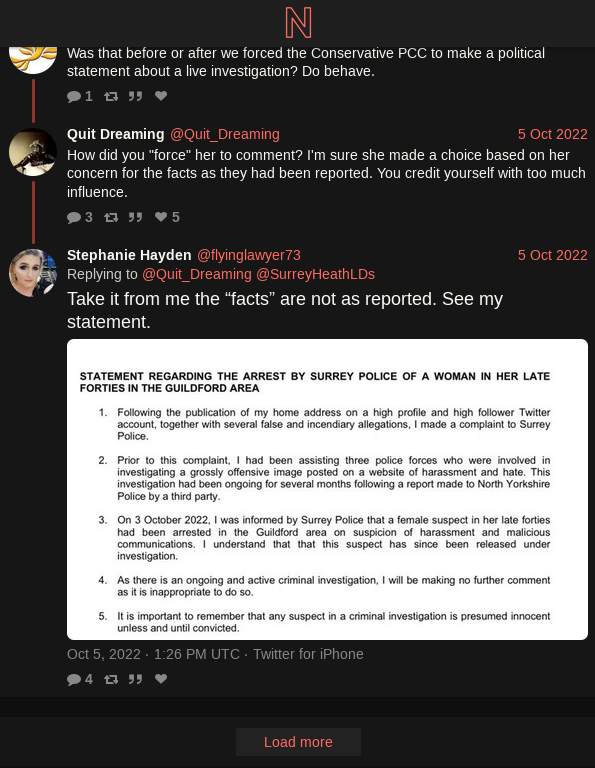The width and height of the screenshot is (595, 768).
Task: Click quote icon on Quit Dreaming tweet
Action: click(136, 217)
